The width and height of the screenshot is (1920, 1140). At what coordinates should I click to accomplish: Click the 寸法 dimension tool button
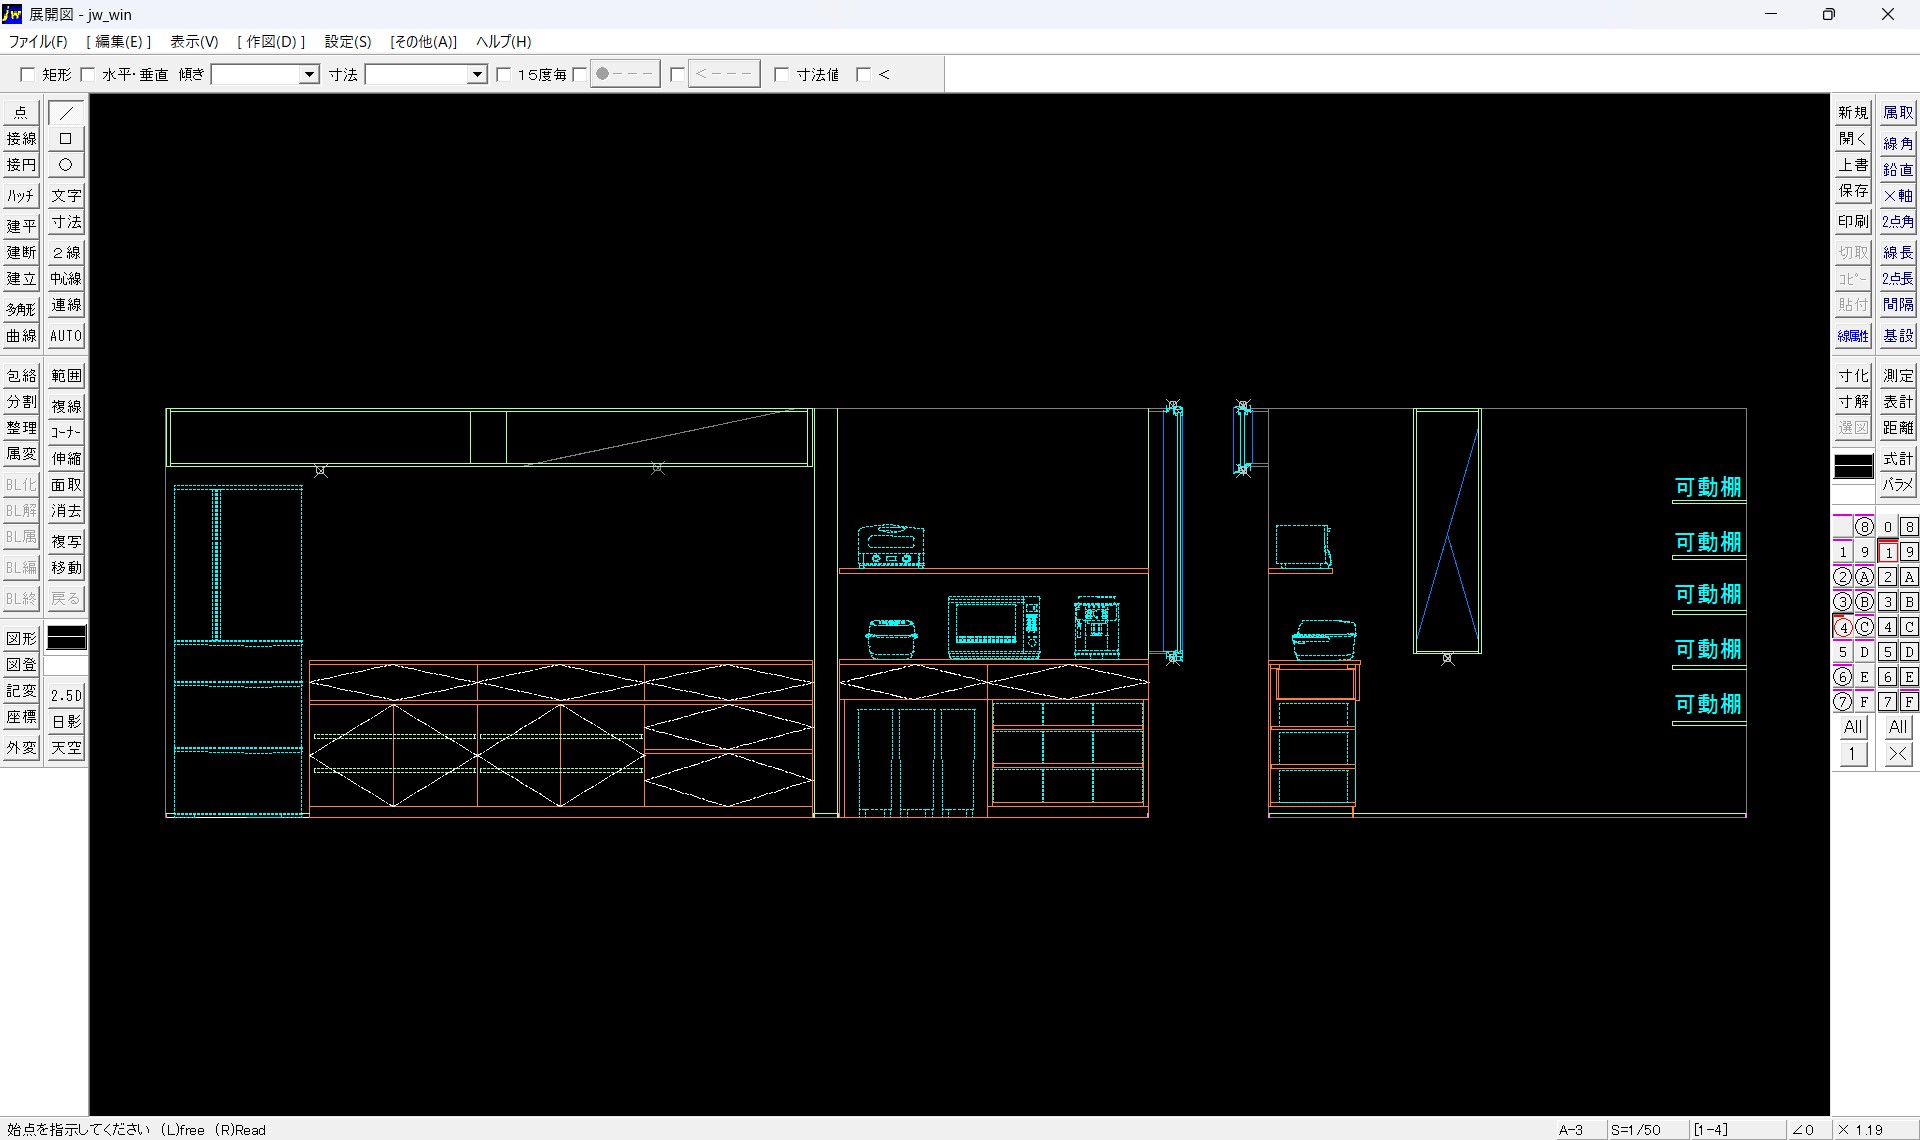[x=66, y=222]
